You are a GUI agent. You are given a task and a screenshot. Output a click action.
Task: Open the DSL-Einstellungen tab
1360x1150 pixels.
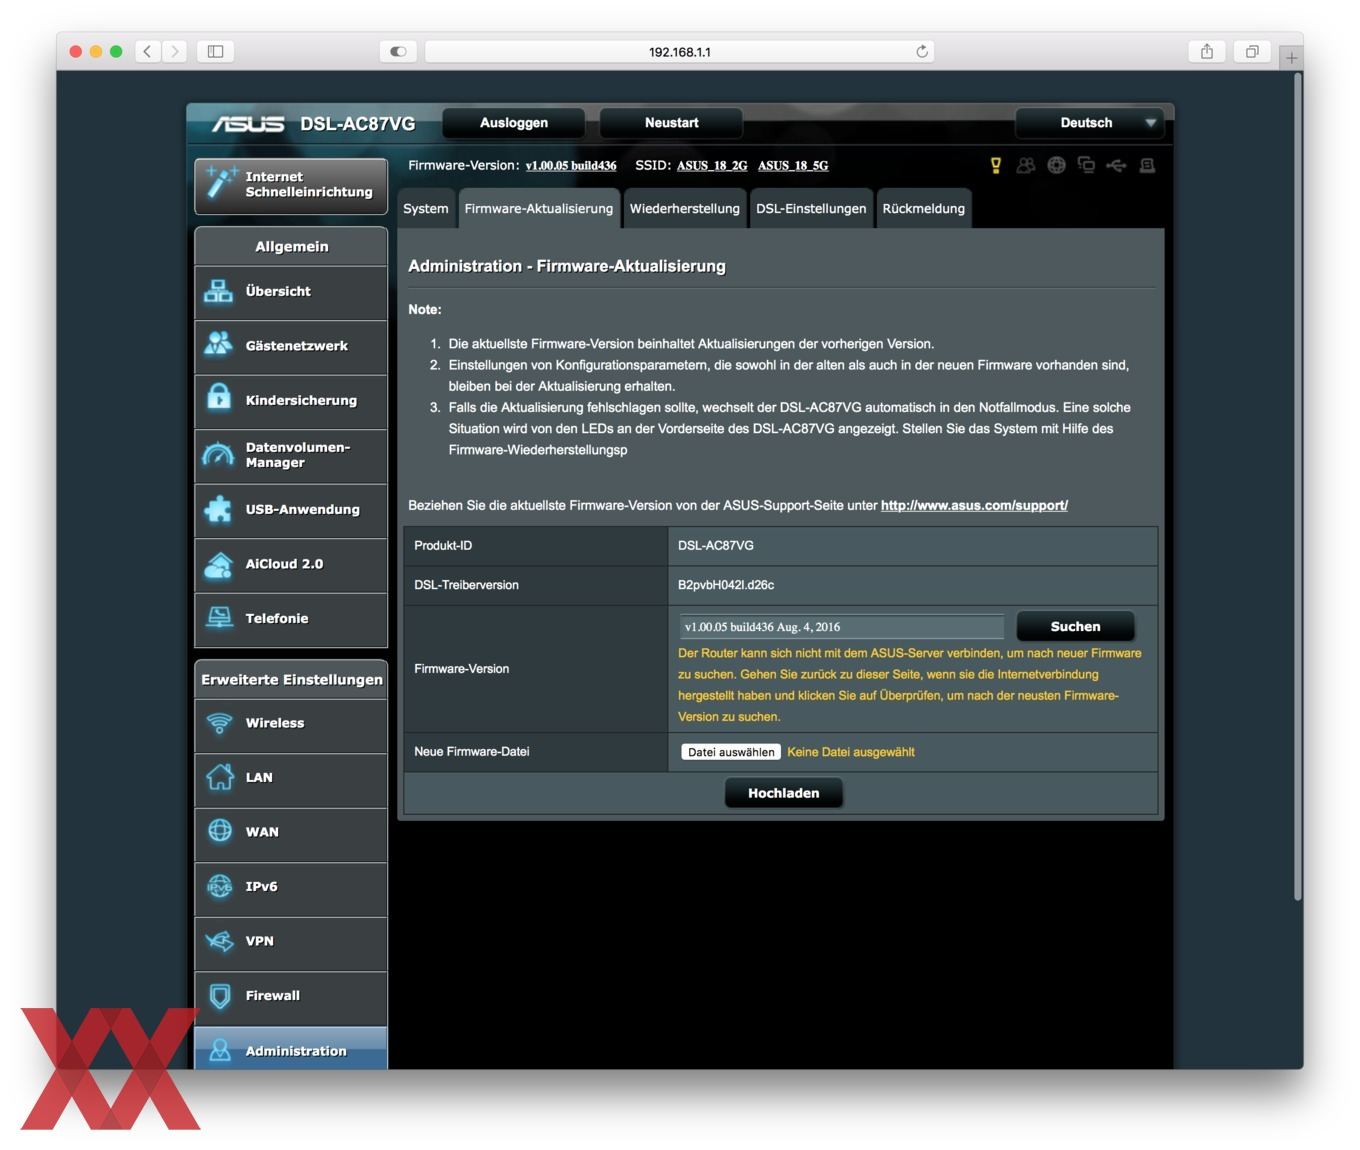(811, 208)
